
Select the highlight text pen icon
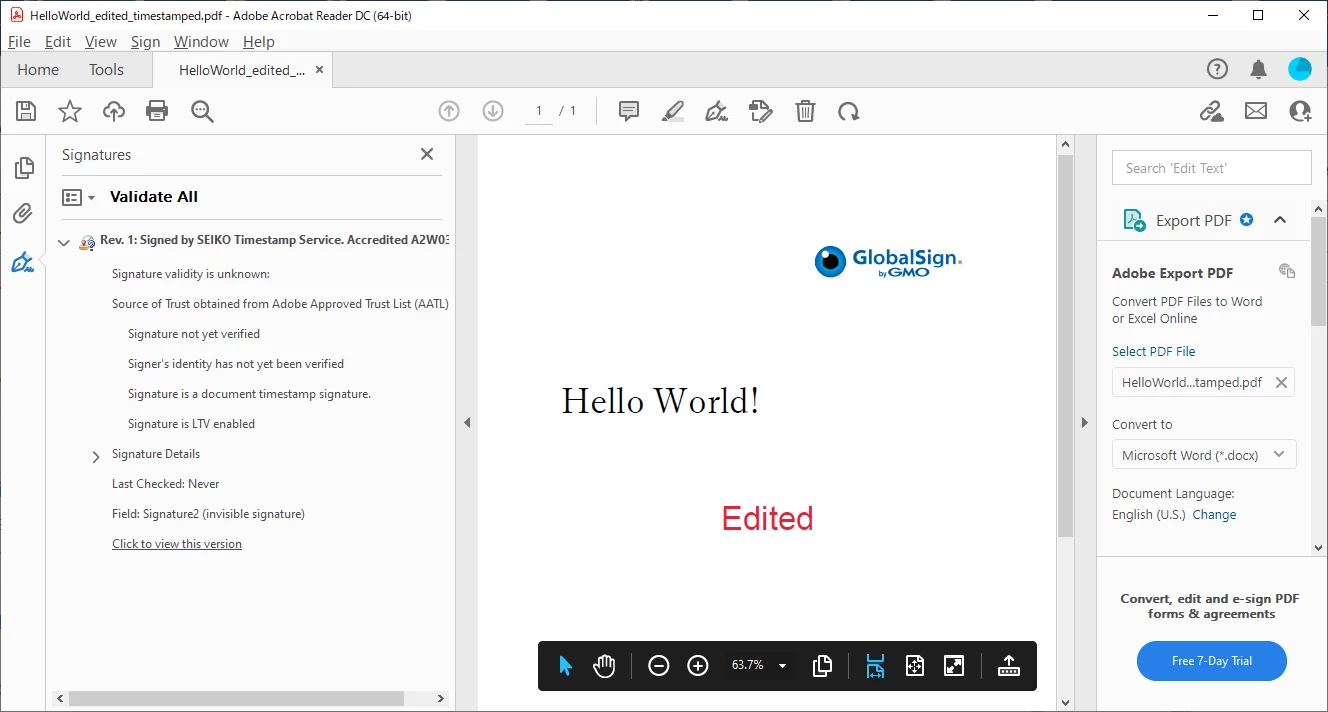tap(673, 111)
